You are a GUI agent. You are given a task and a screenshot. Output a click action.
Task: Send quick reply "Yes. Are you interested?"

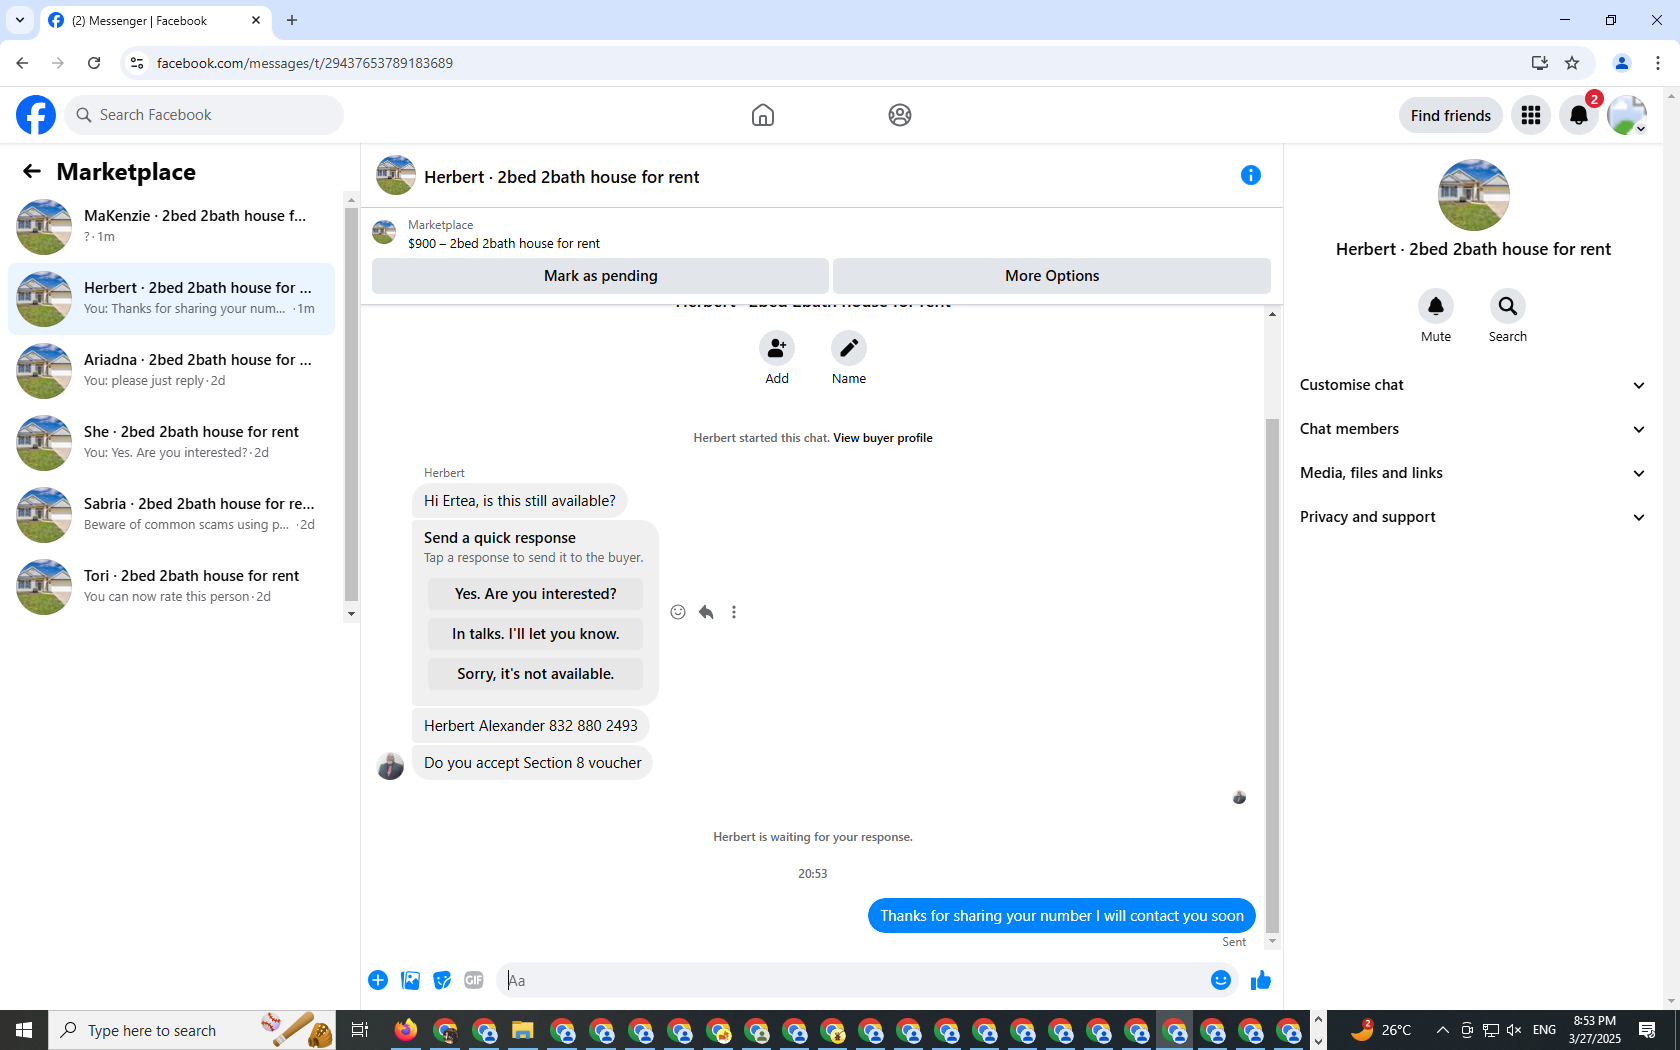point(535,594)
